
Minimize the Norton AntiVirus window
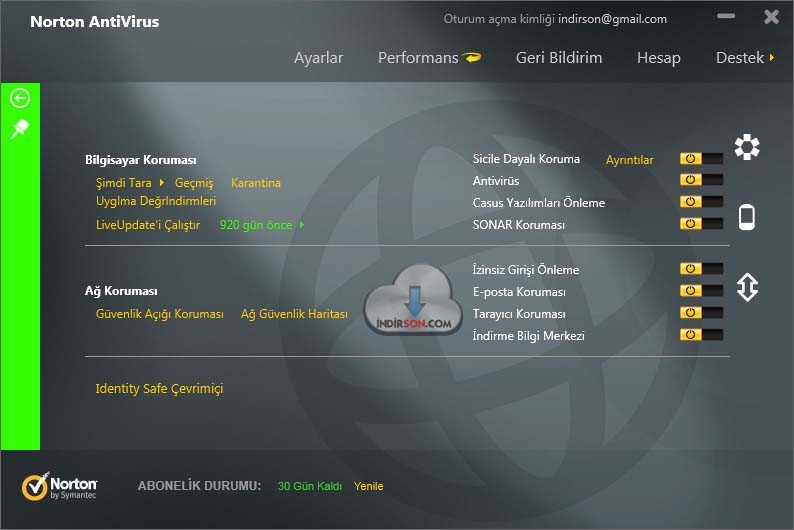pyautogui.click(x=726, y=16)
